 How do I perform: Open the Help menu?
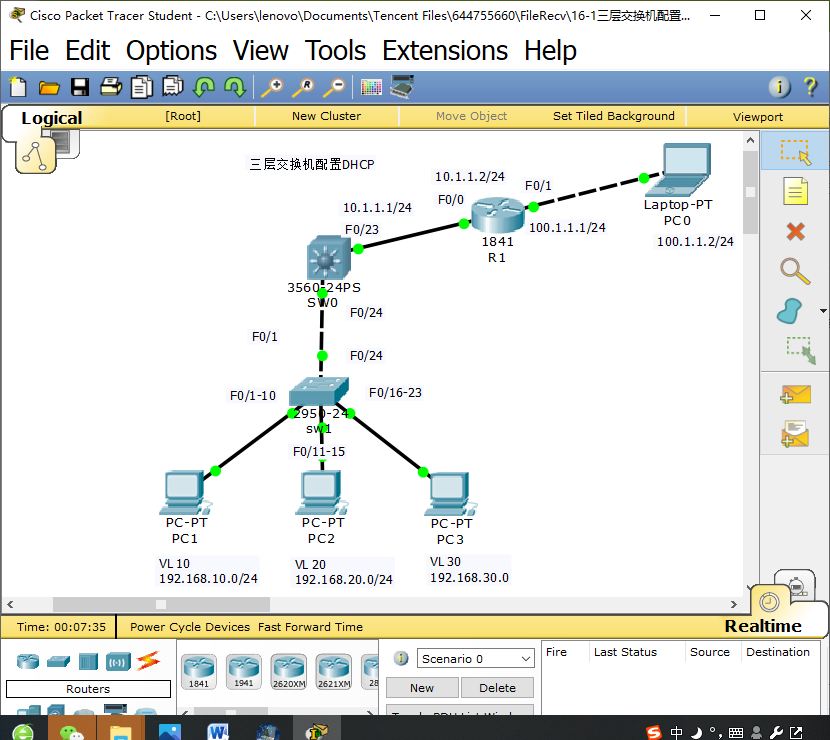tap(551, 51)
